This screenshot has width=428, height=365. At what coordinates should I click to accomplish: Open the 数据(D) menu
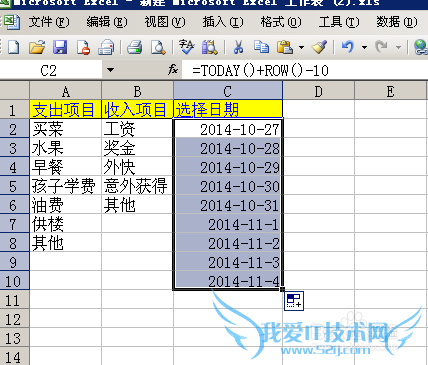pos(397,22)
